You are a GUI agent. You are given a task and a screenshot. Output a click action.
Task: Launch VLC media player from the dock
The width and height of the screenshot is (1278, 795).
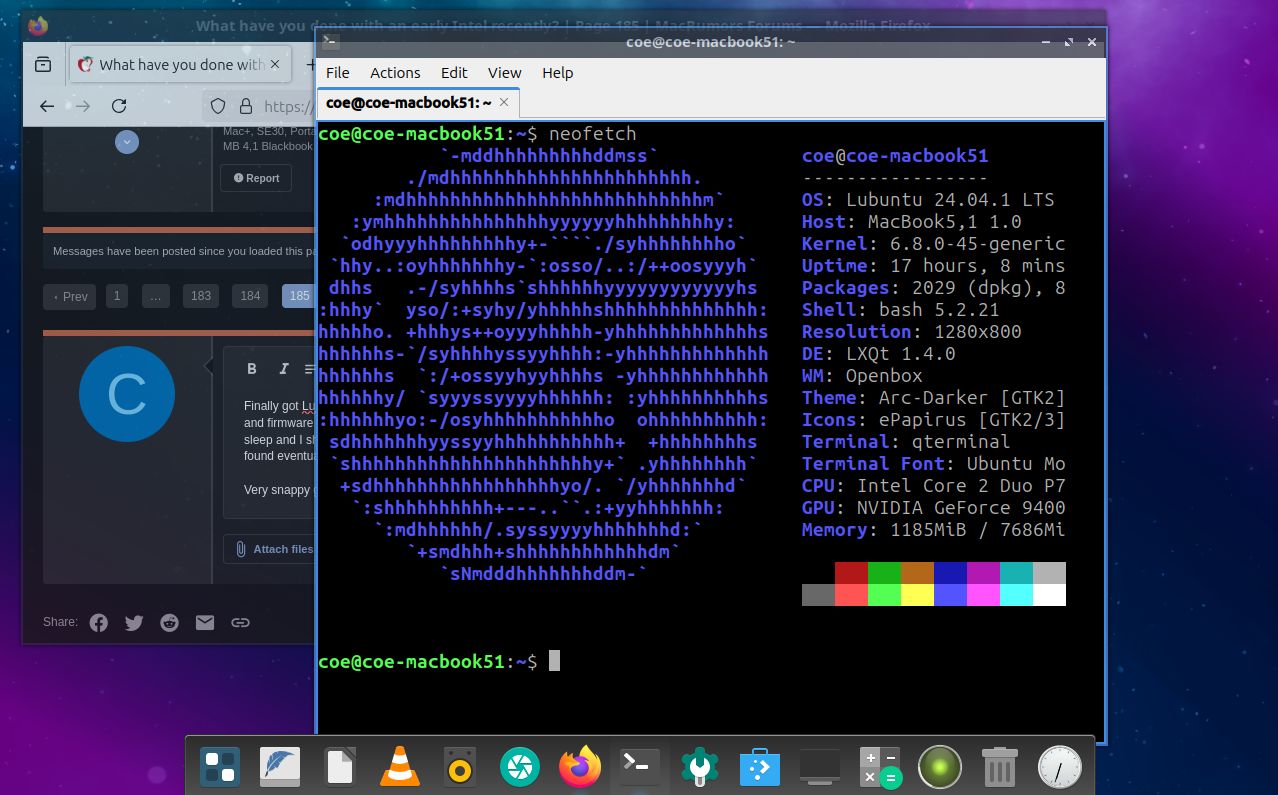(x=400, y=767)
